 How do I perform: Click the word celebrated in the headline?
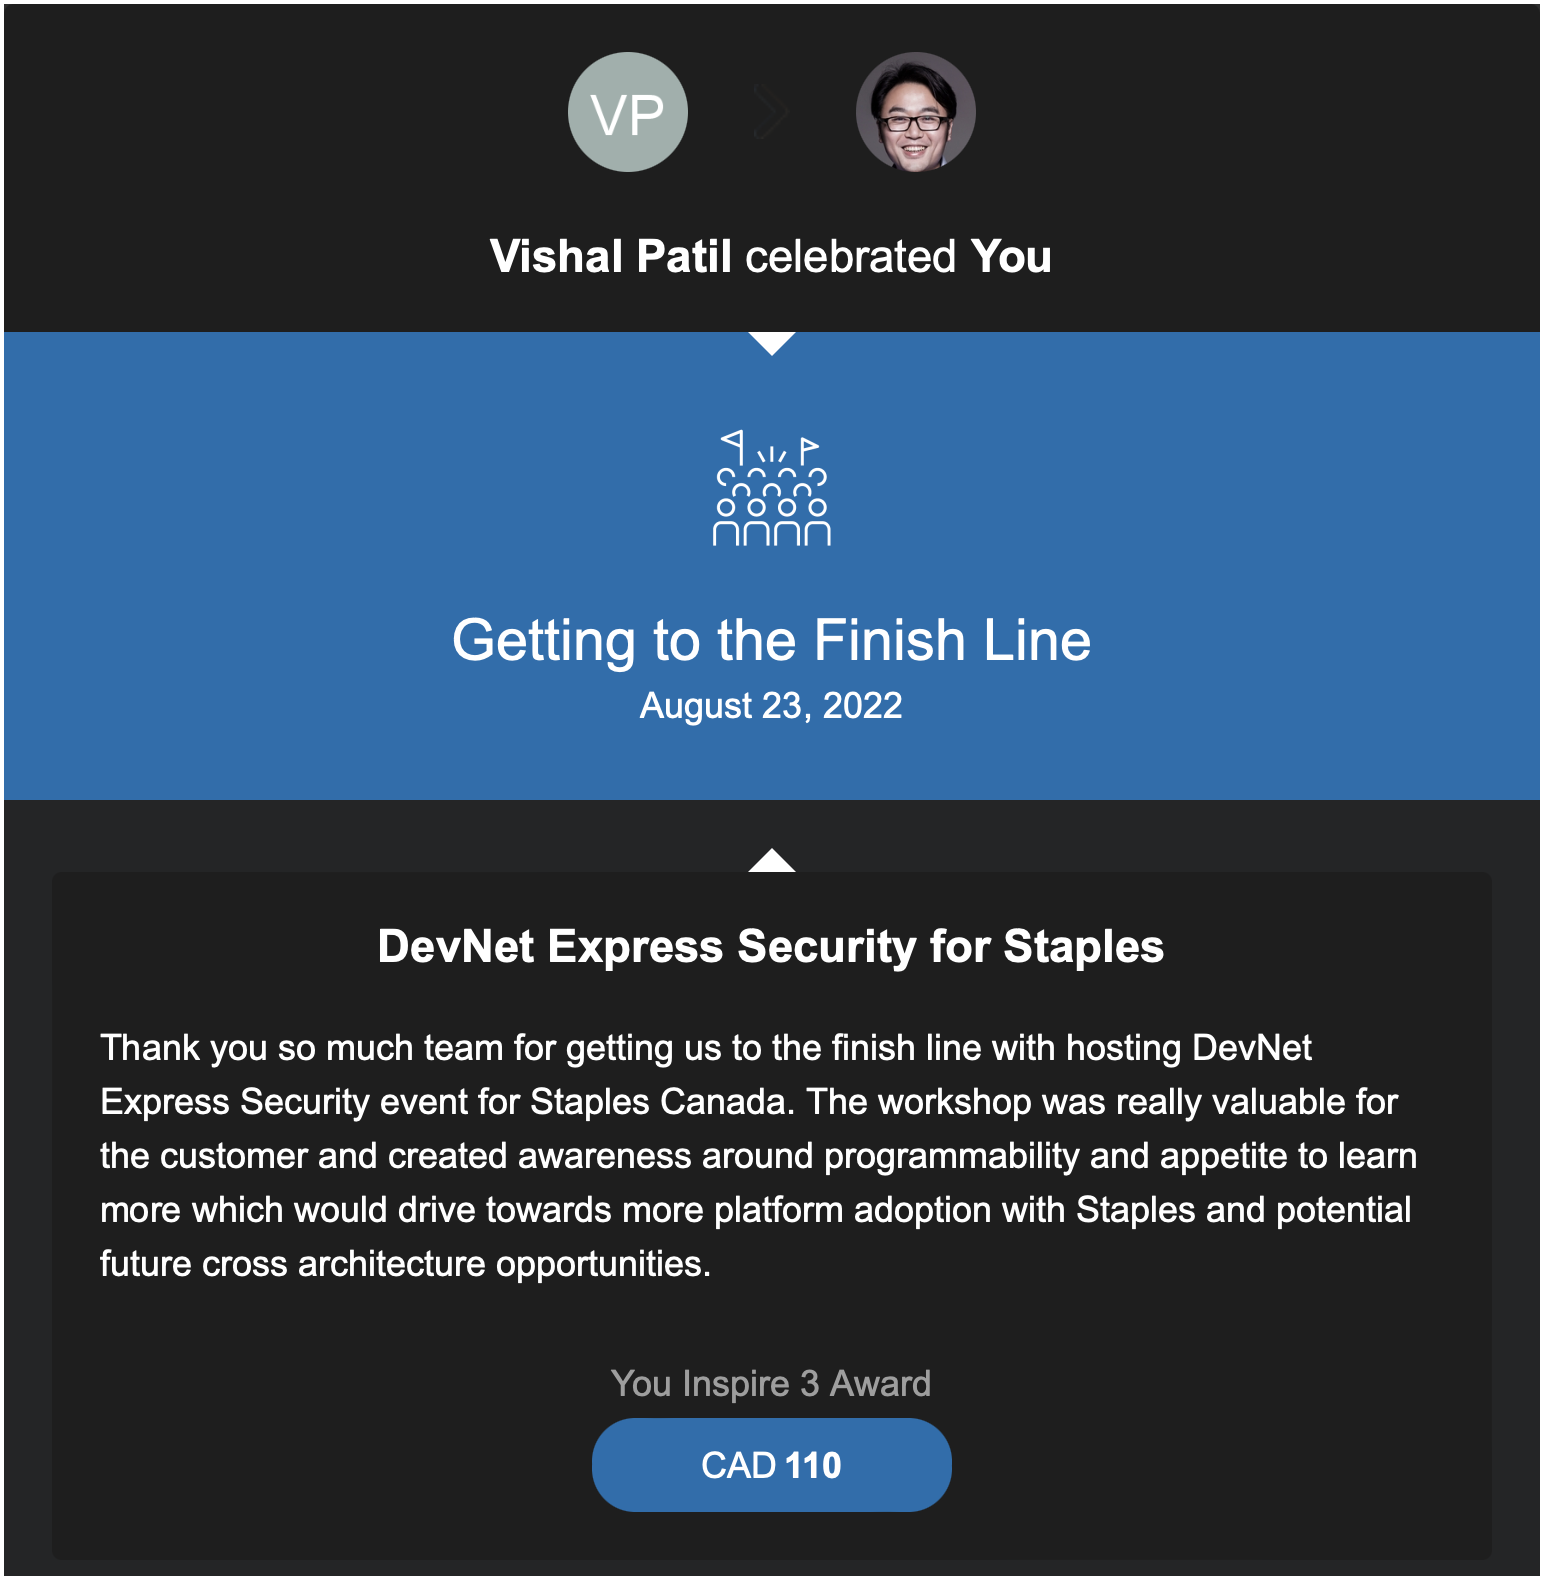pos(850,256)
